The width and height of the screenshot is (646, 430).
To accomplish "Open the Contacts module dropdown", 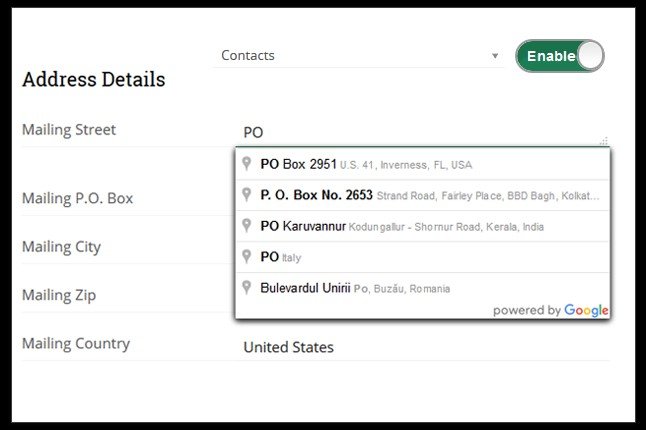I will click(359, 56).
